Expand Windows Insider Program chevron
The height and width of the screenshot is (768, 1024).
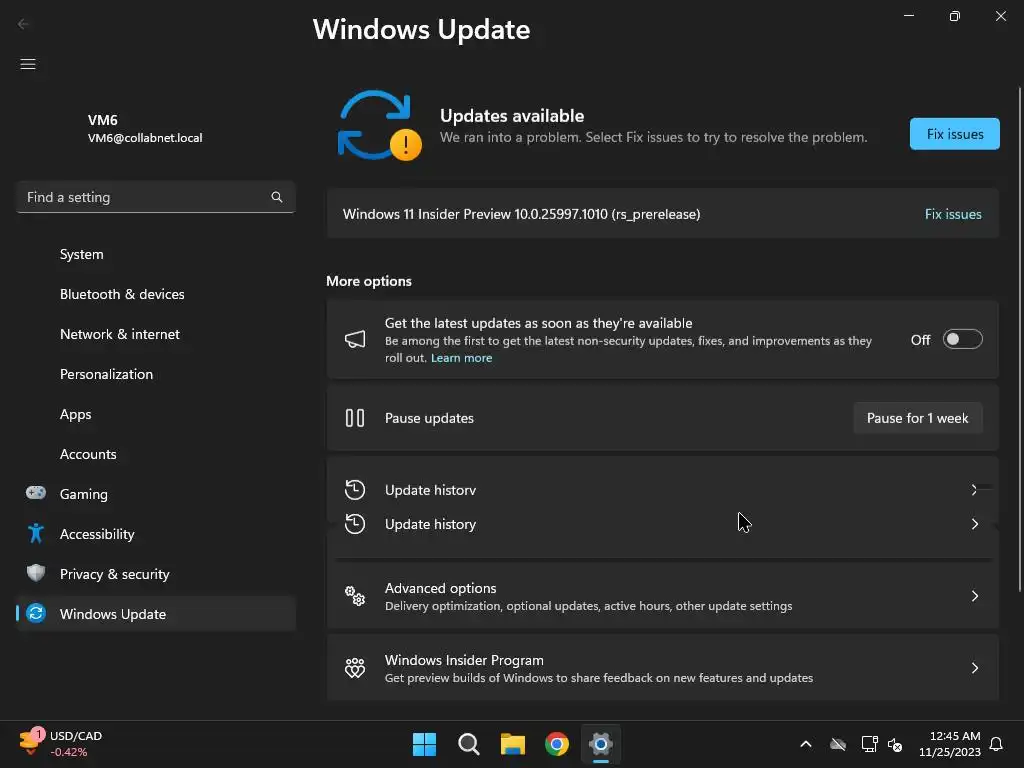coord(974,667)
